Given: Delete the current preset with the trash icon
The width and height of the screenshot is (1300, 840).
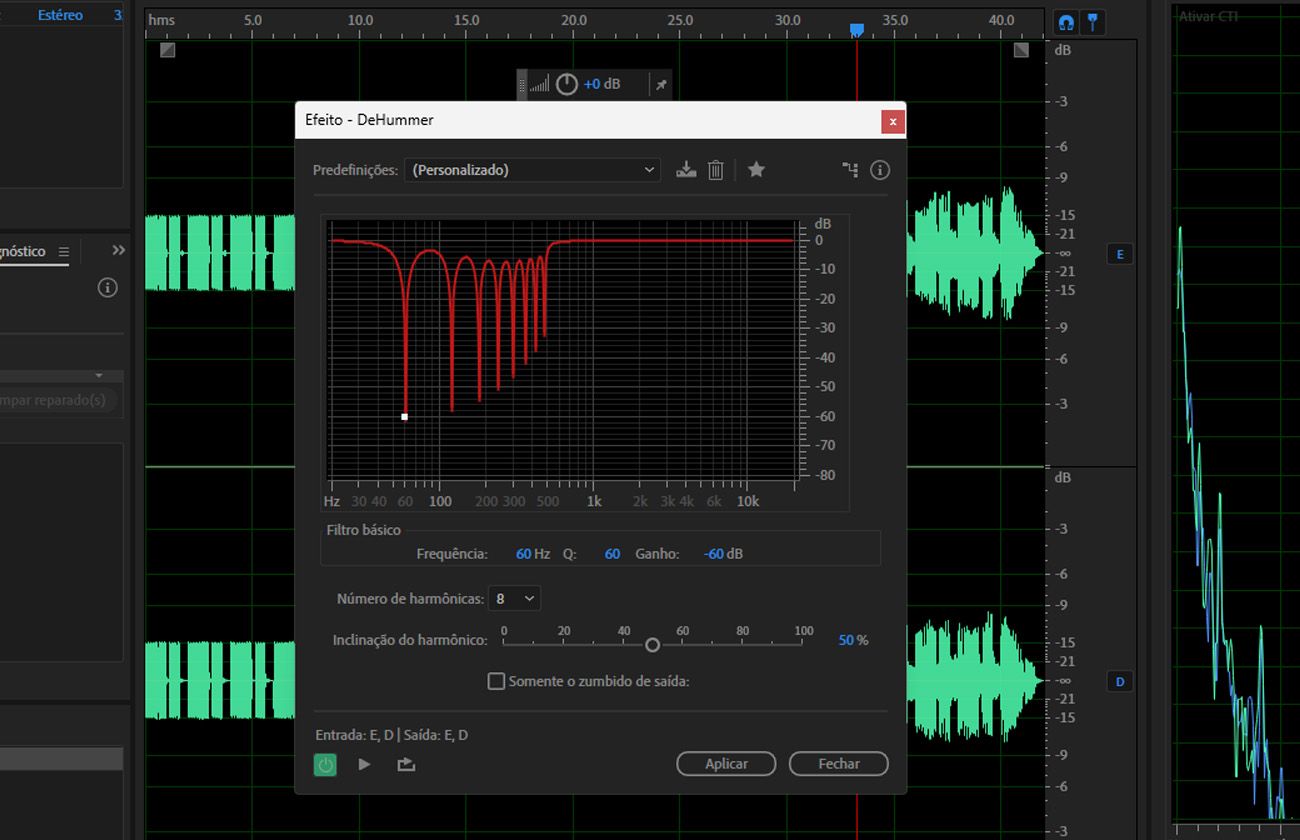Looking at the screenshot, I should click(x=715, y=170).
